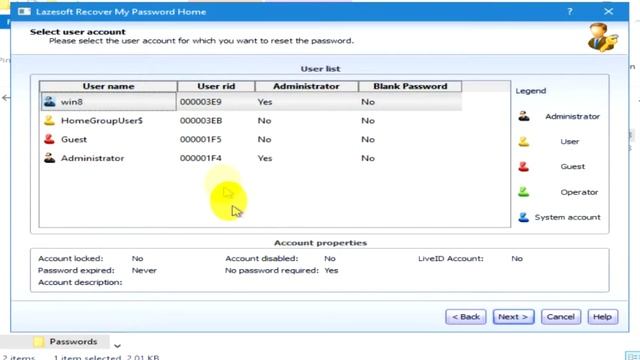Cancel the password recovery wizard
640x360 pixels.
(561, 317)
